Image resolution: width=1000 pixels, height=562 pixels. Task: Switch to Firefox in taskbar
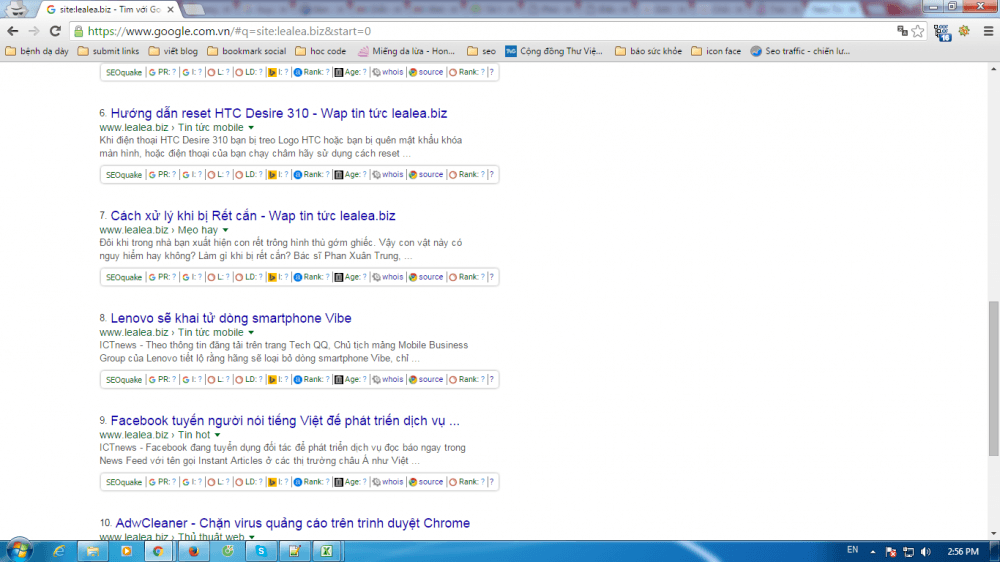[194, 551]
